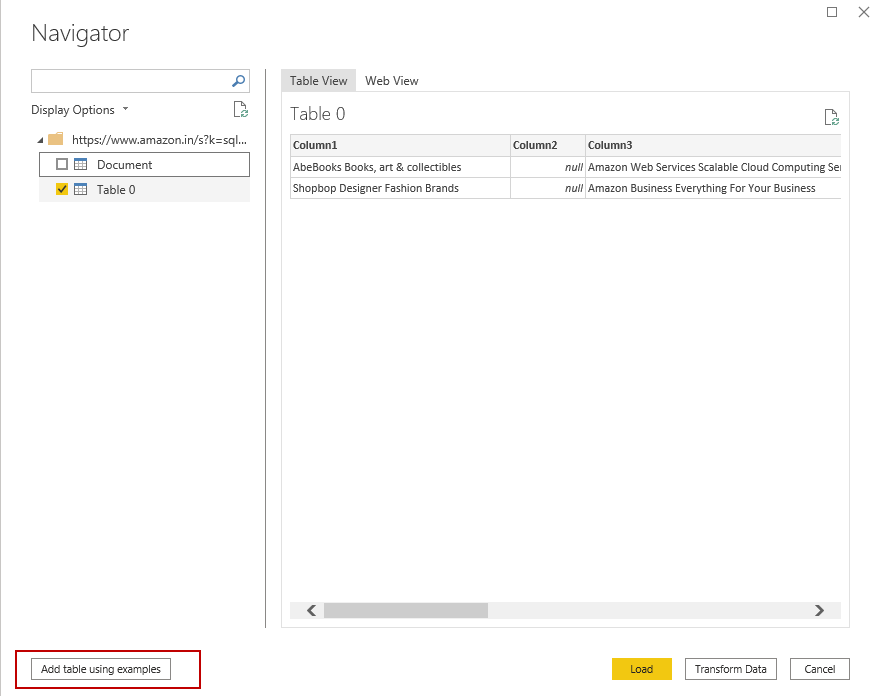Click the Table 0 table icon
The image size is (880, 696).
[x=81, y=189]
